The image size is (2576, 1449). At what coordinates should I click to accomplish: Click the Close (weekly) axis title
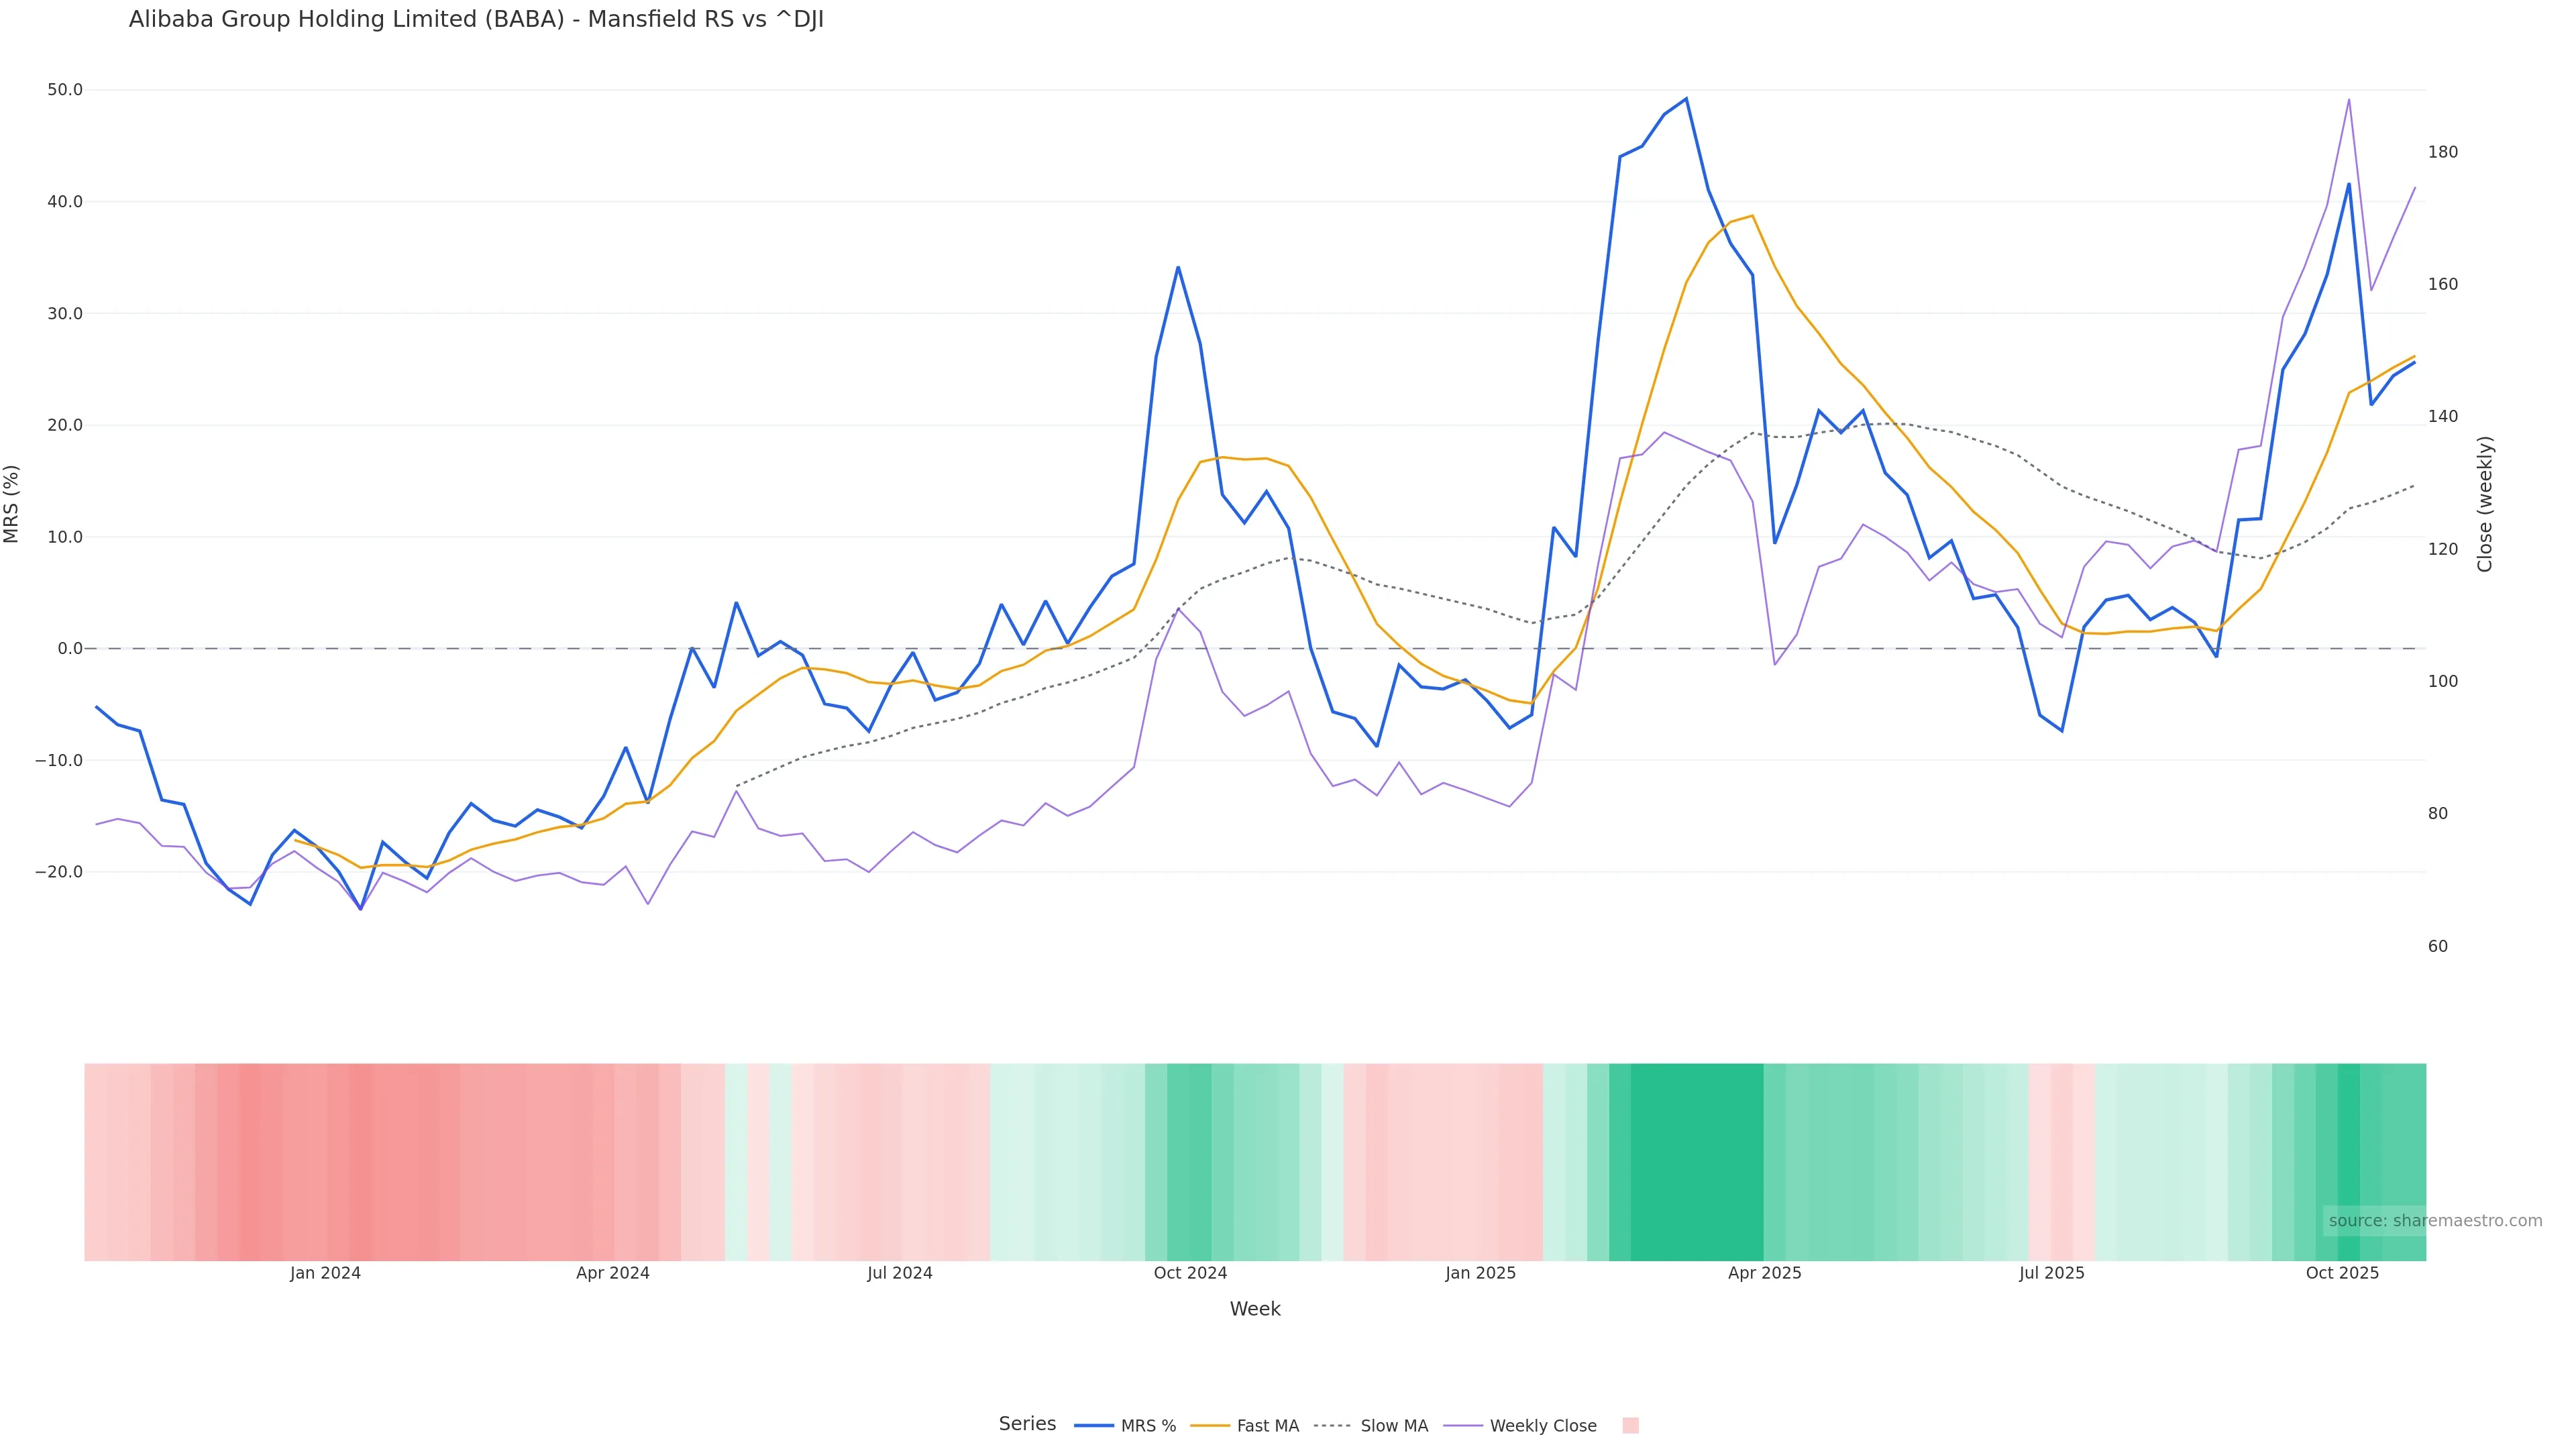tap(2485, 503)
